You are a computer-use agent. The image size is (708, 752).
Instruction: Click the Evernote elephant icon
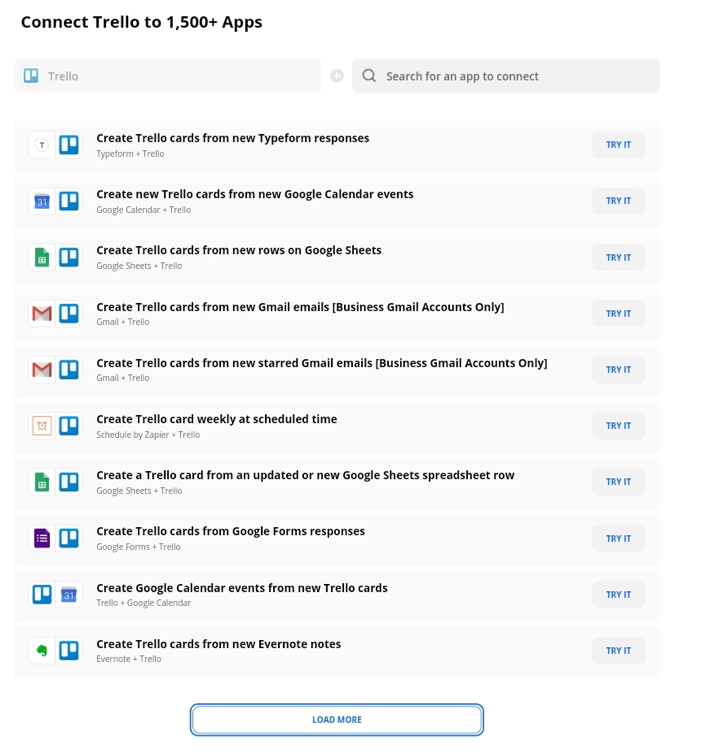[42, 651]
